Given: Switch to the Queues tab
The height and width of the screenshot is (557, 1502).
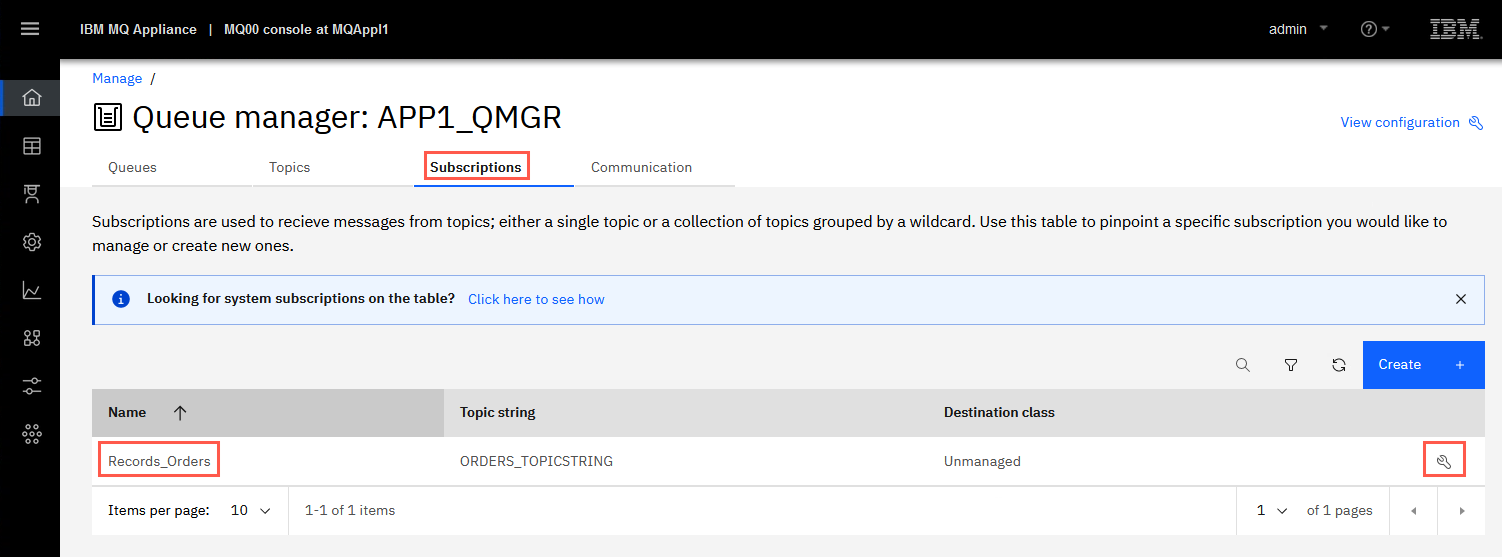Looking at the screenshot, I should (x=133, y=167).
